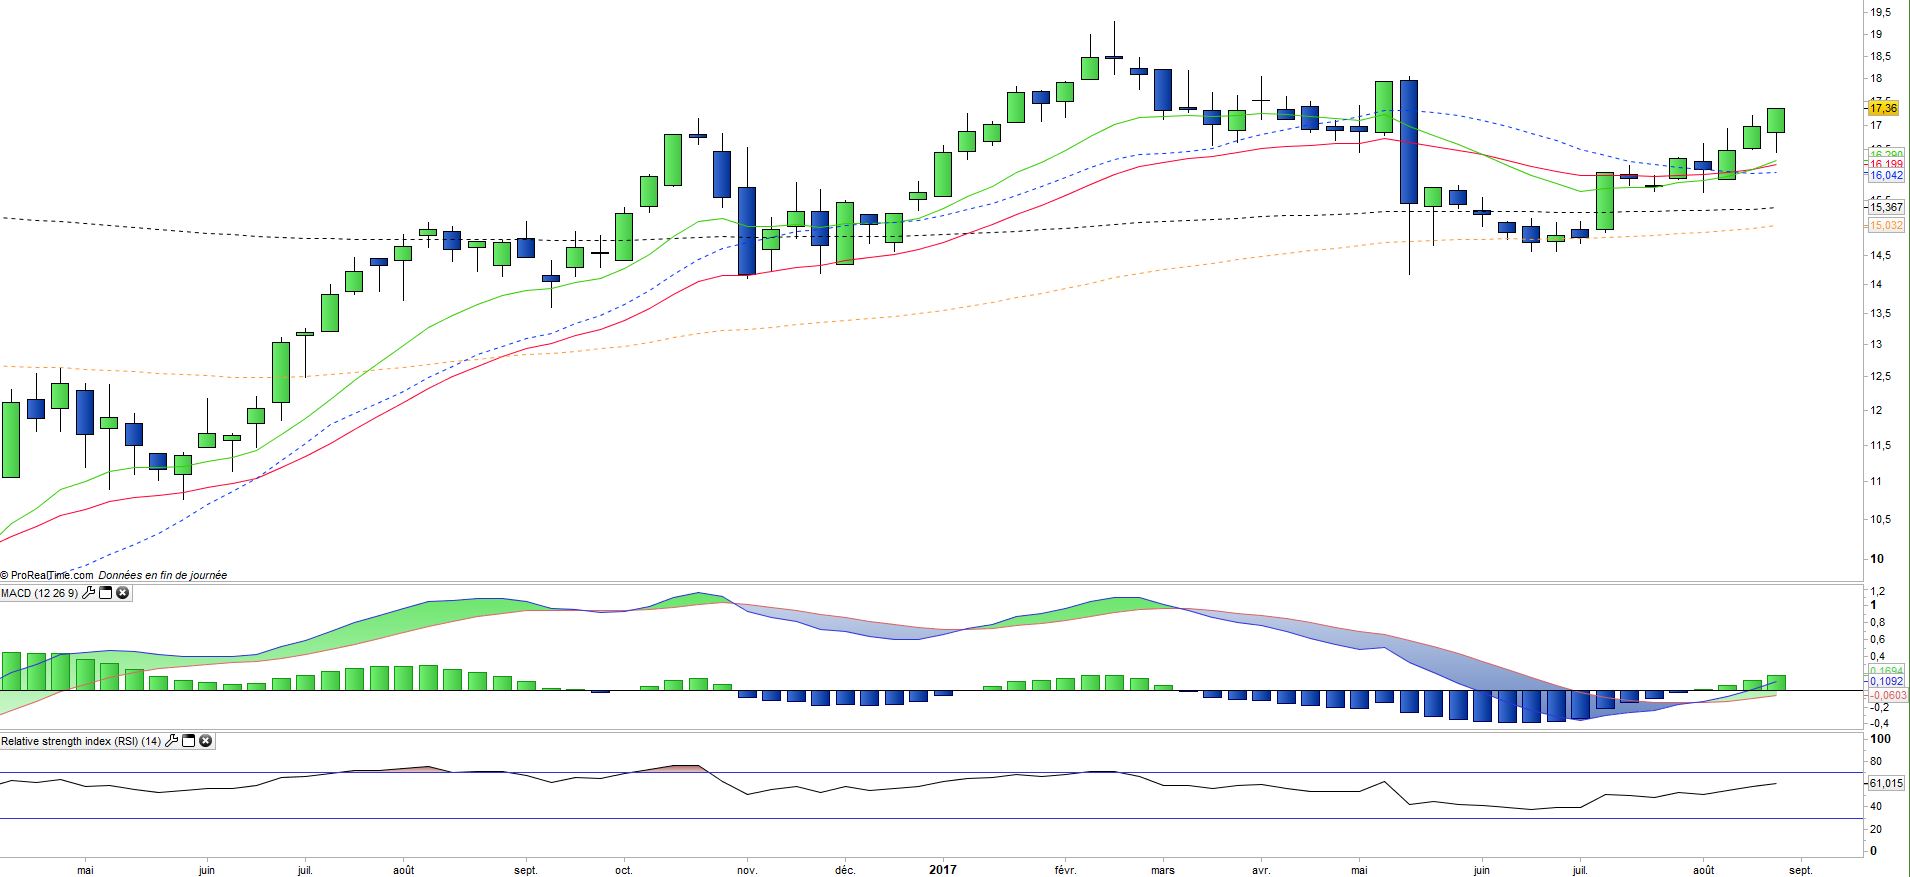Click the blue 0,1092 MACD value label
The height and width of the screenshot is (877, 1910).
(1885, 682)
